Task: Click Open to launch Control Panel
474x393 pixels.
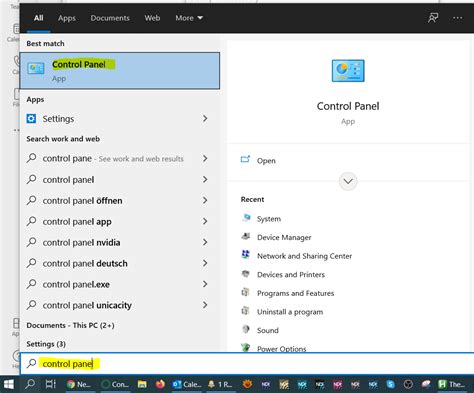Action: coord(266,161)
